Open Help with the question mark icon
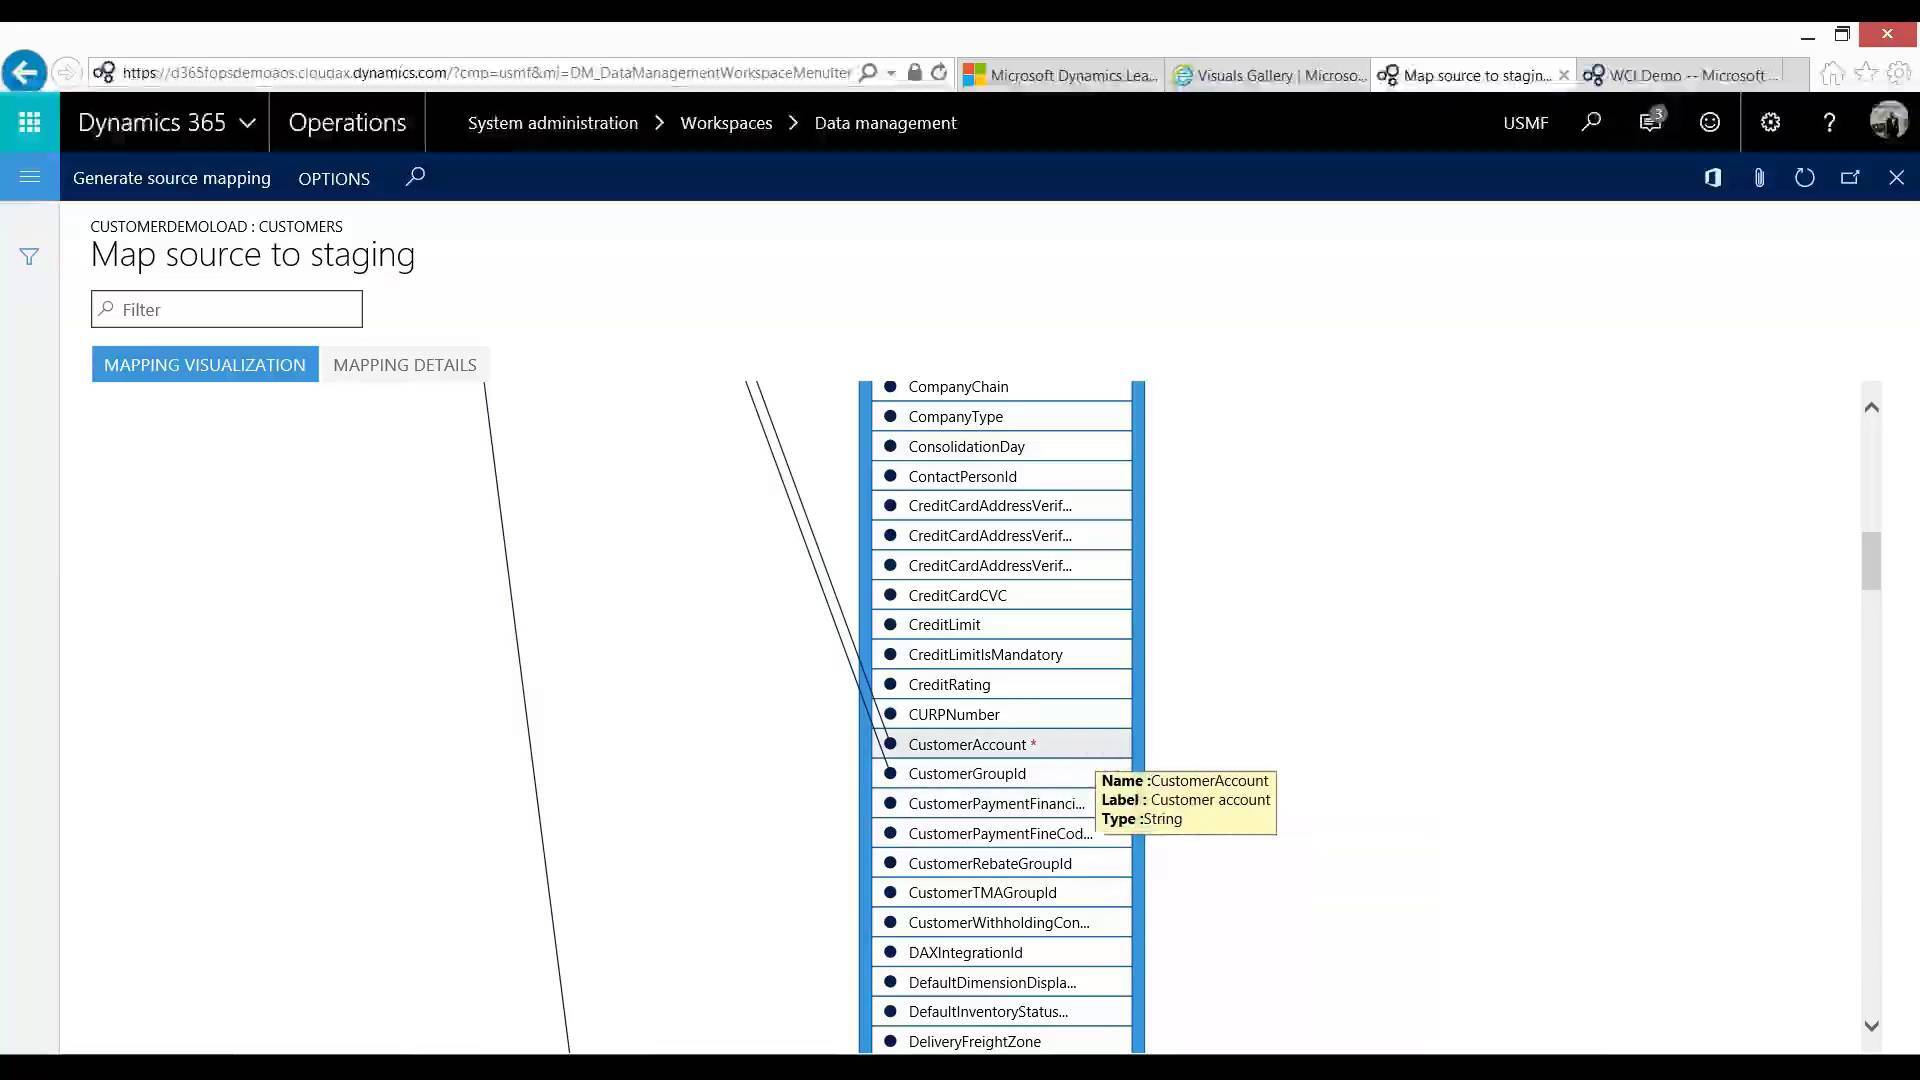Image resolution: width=1920 pixels, height=1080 pixels. coord(1828,122)
